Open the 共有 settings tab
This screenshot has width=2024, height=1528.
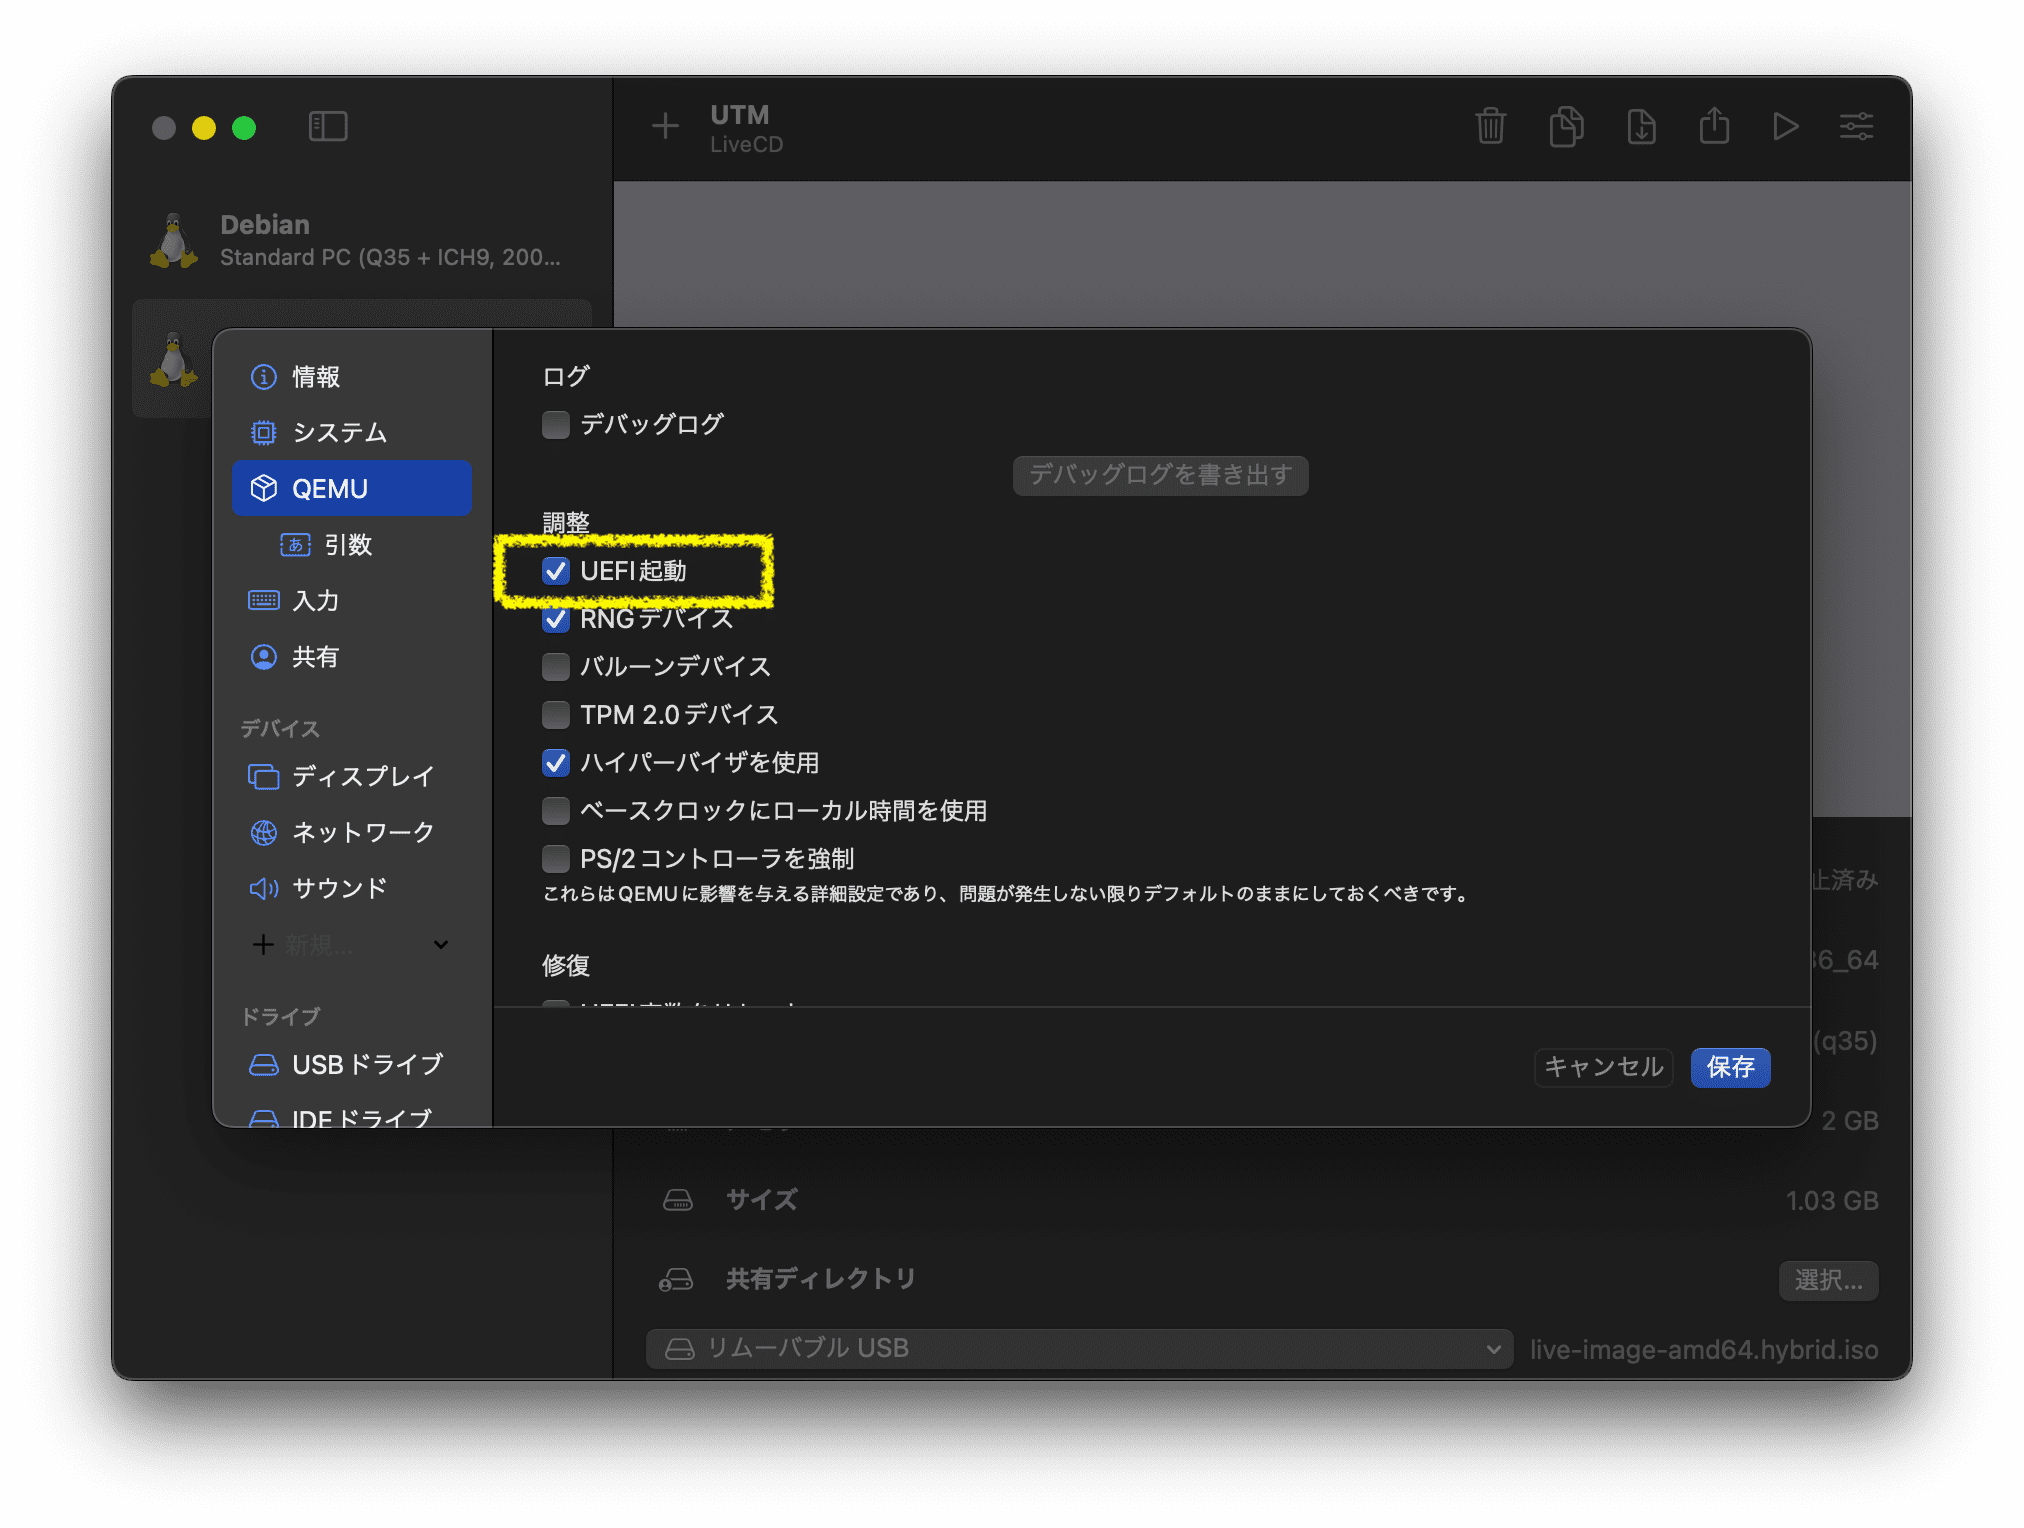(351, 656)
